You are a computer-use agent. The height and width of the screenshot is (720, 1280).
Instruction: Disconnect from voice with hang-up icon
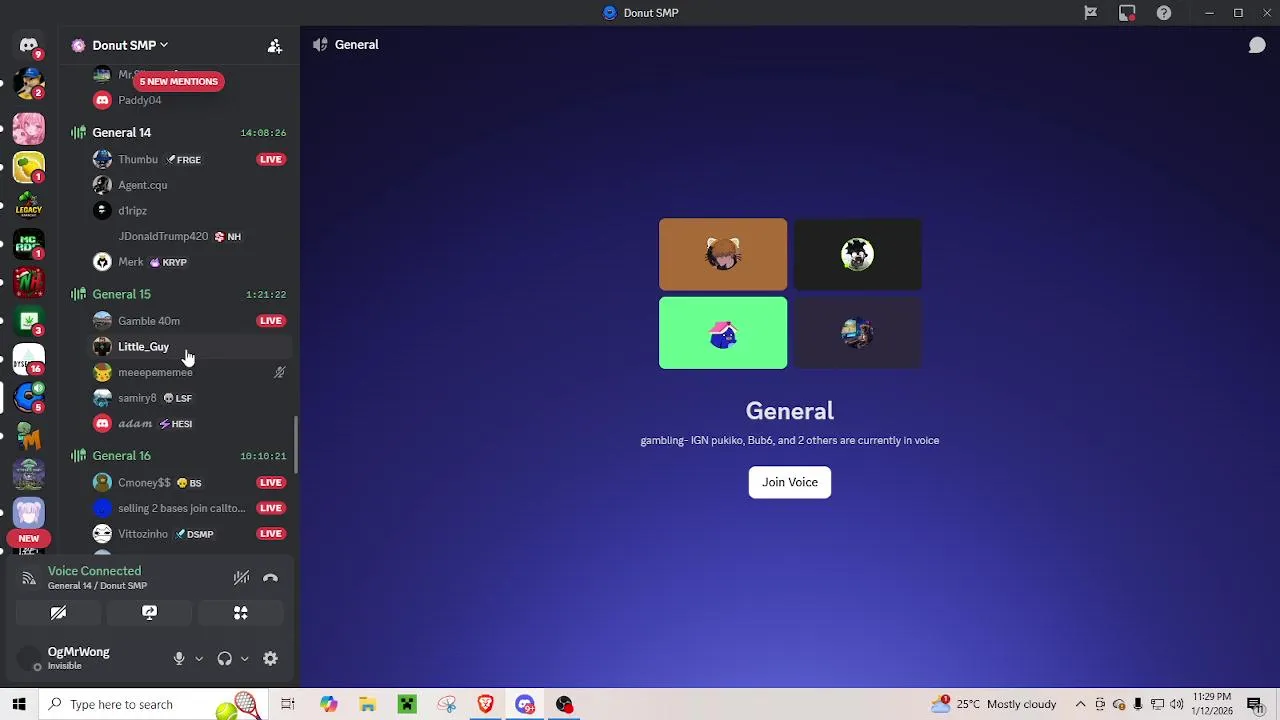[270, 578]
